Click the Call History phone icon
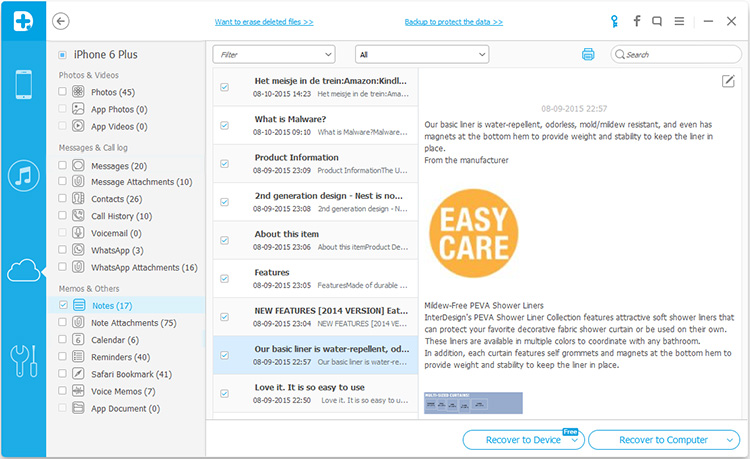750x459 pixels. [x=78, y=215]
